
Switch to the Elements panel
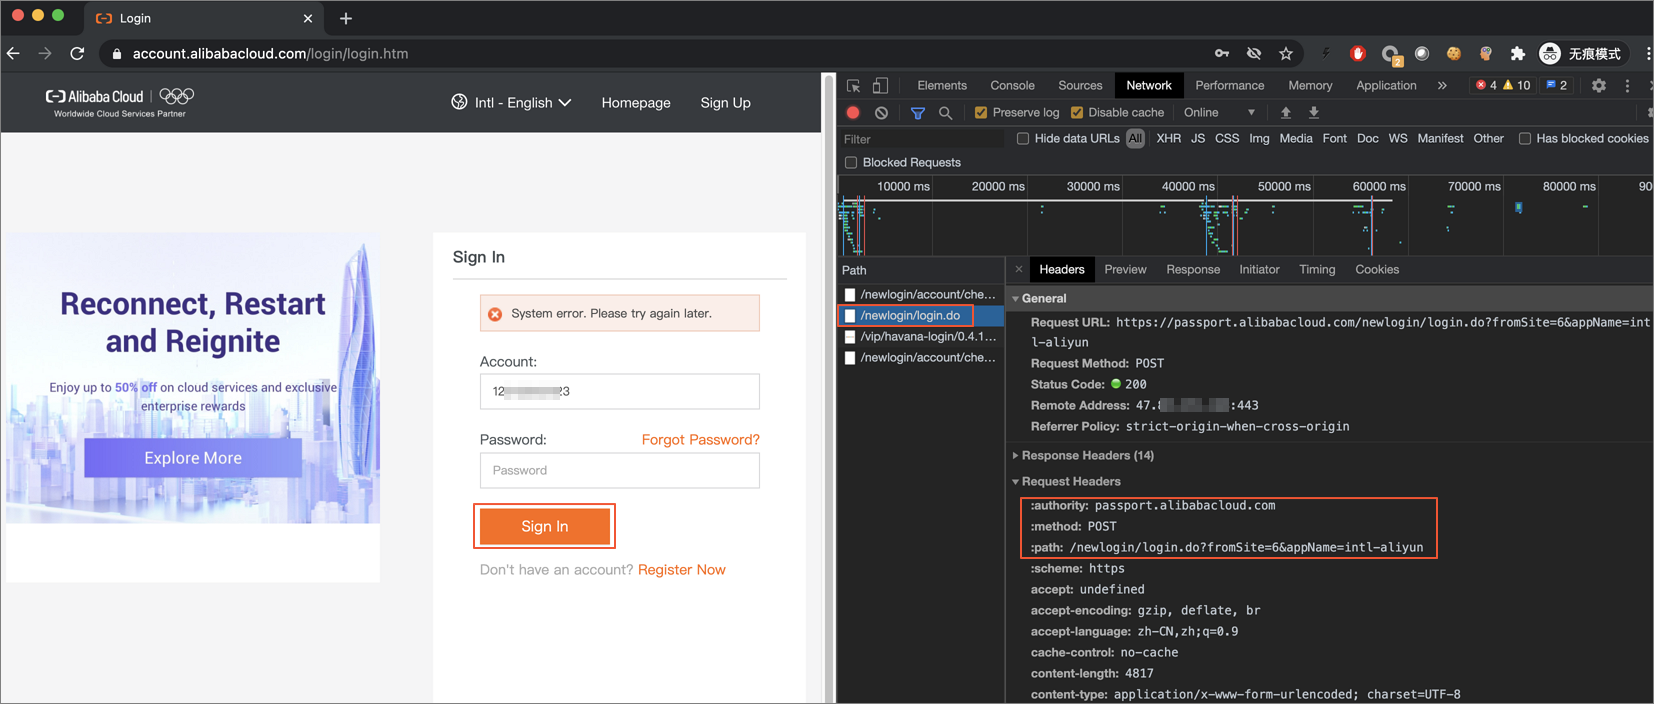click(x=942, y=86)
